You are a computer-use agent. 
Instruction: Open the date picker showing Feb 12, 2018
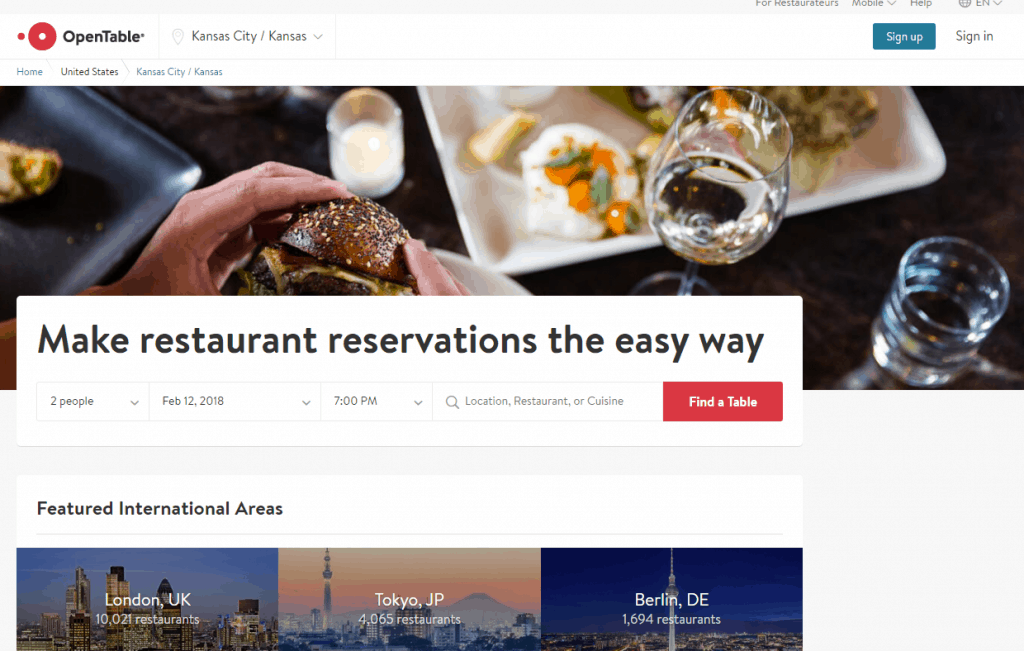235,402
